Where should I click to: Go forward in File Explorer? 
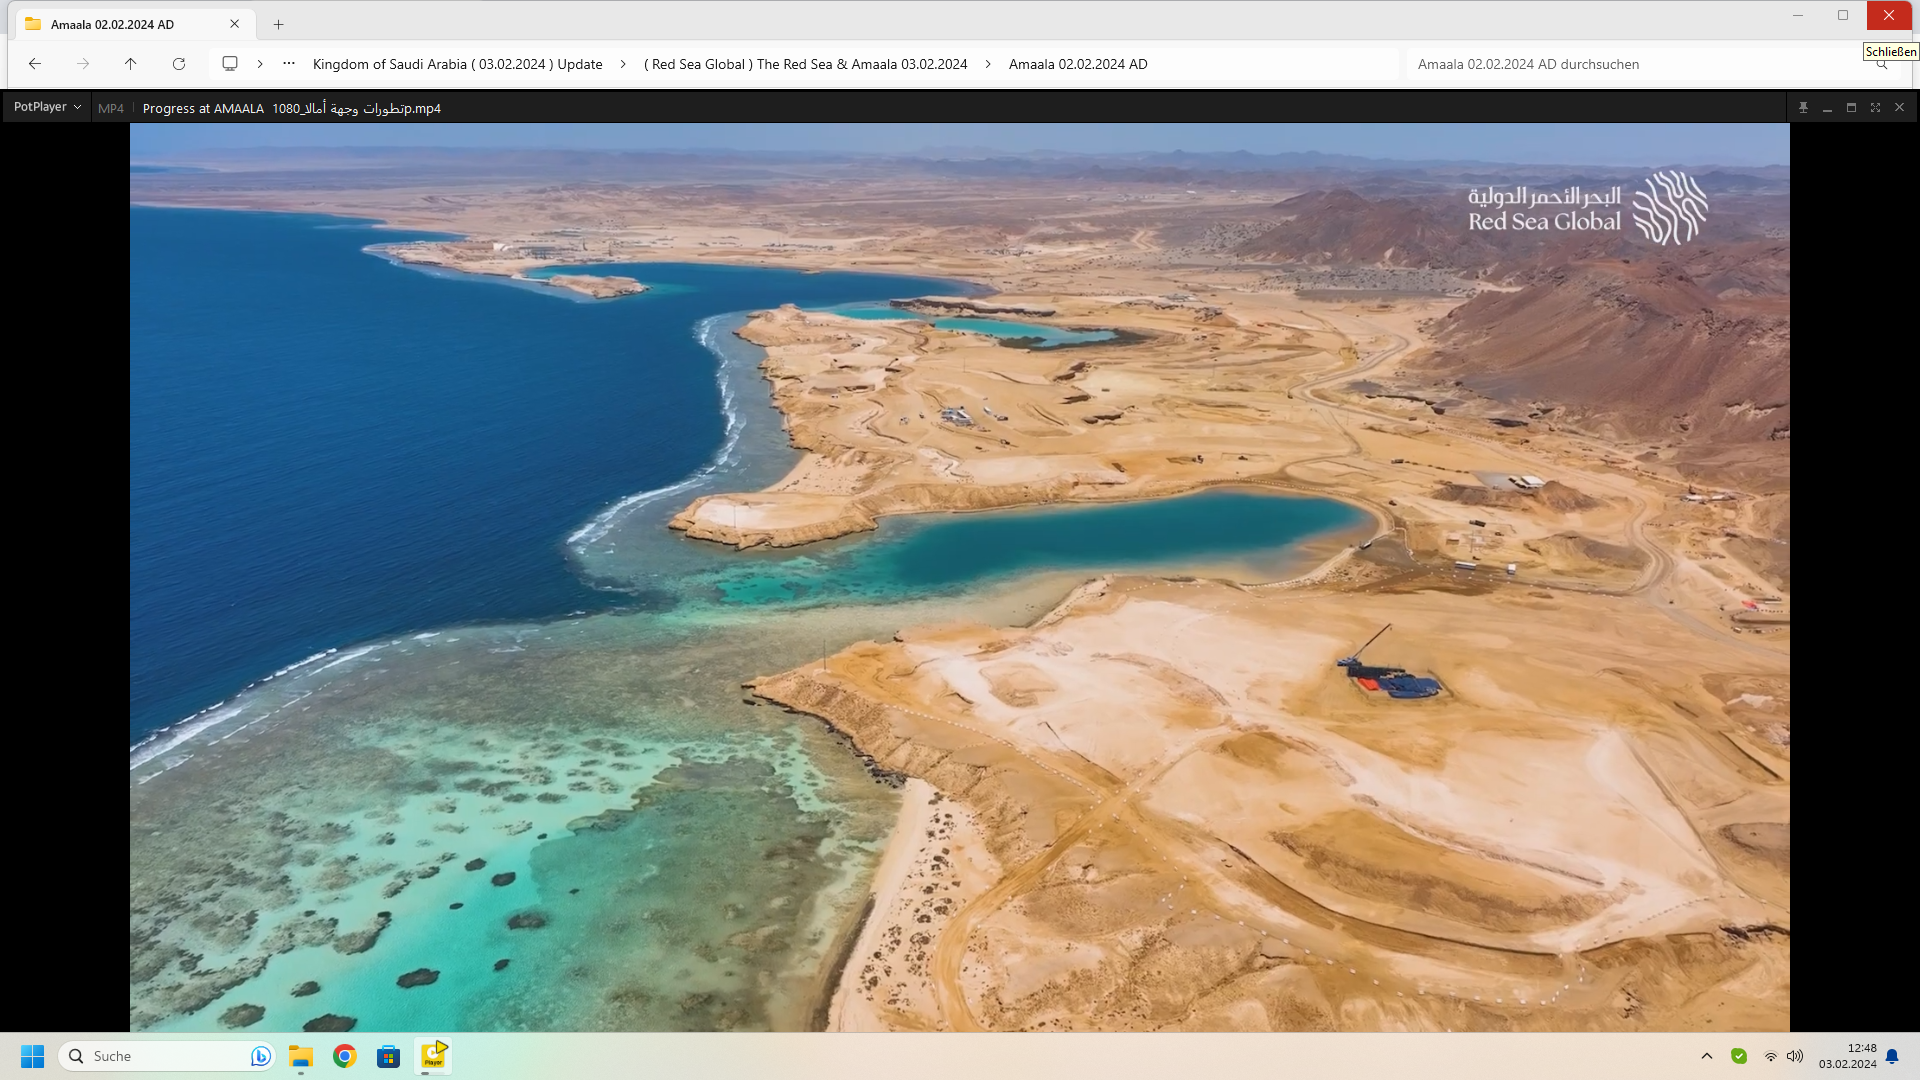click(83, 64)
